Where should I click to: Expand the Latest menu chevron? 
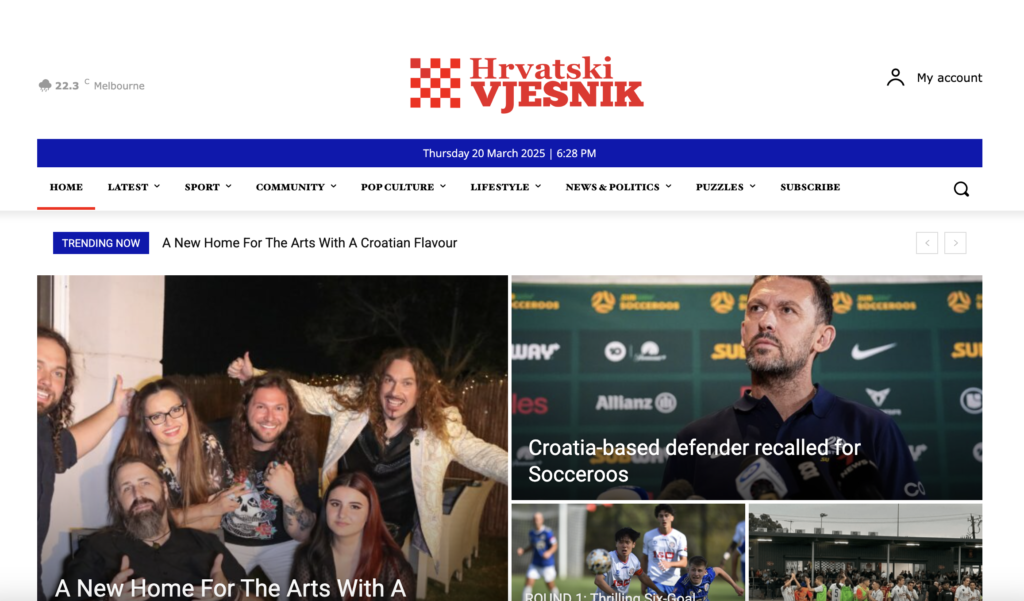coord(157,186)
